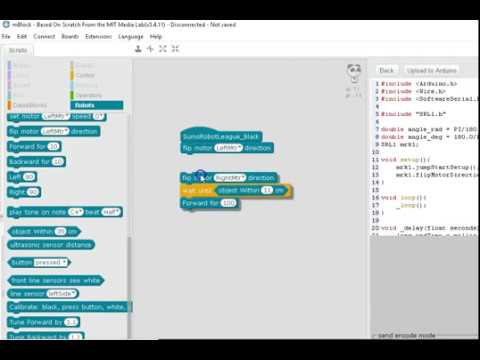
Task: Open the Extensions menu
Action: [x=98, y=36]
